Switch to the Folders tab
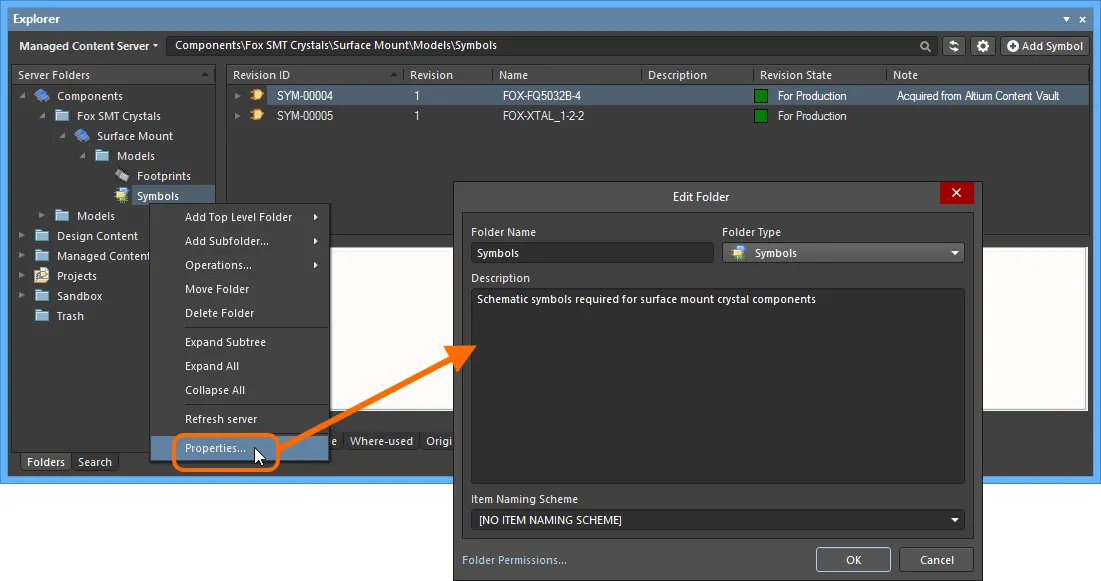 pyautogui.click(x=46, y=462)
